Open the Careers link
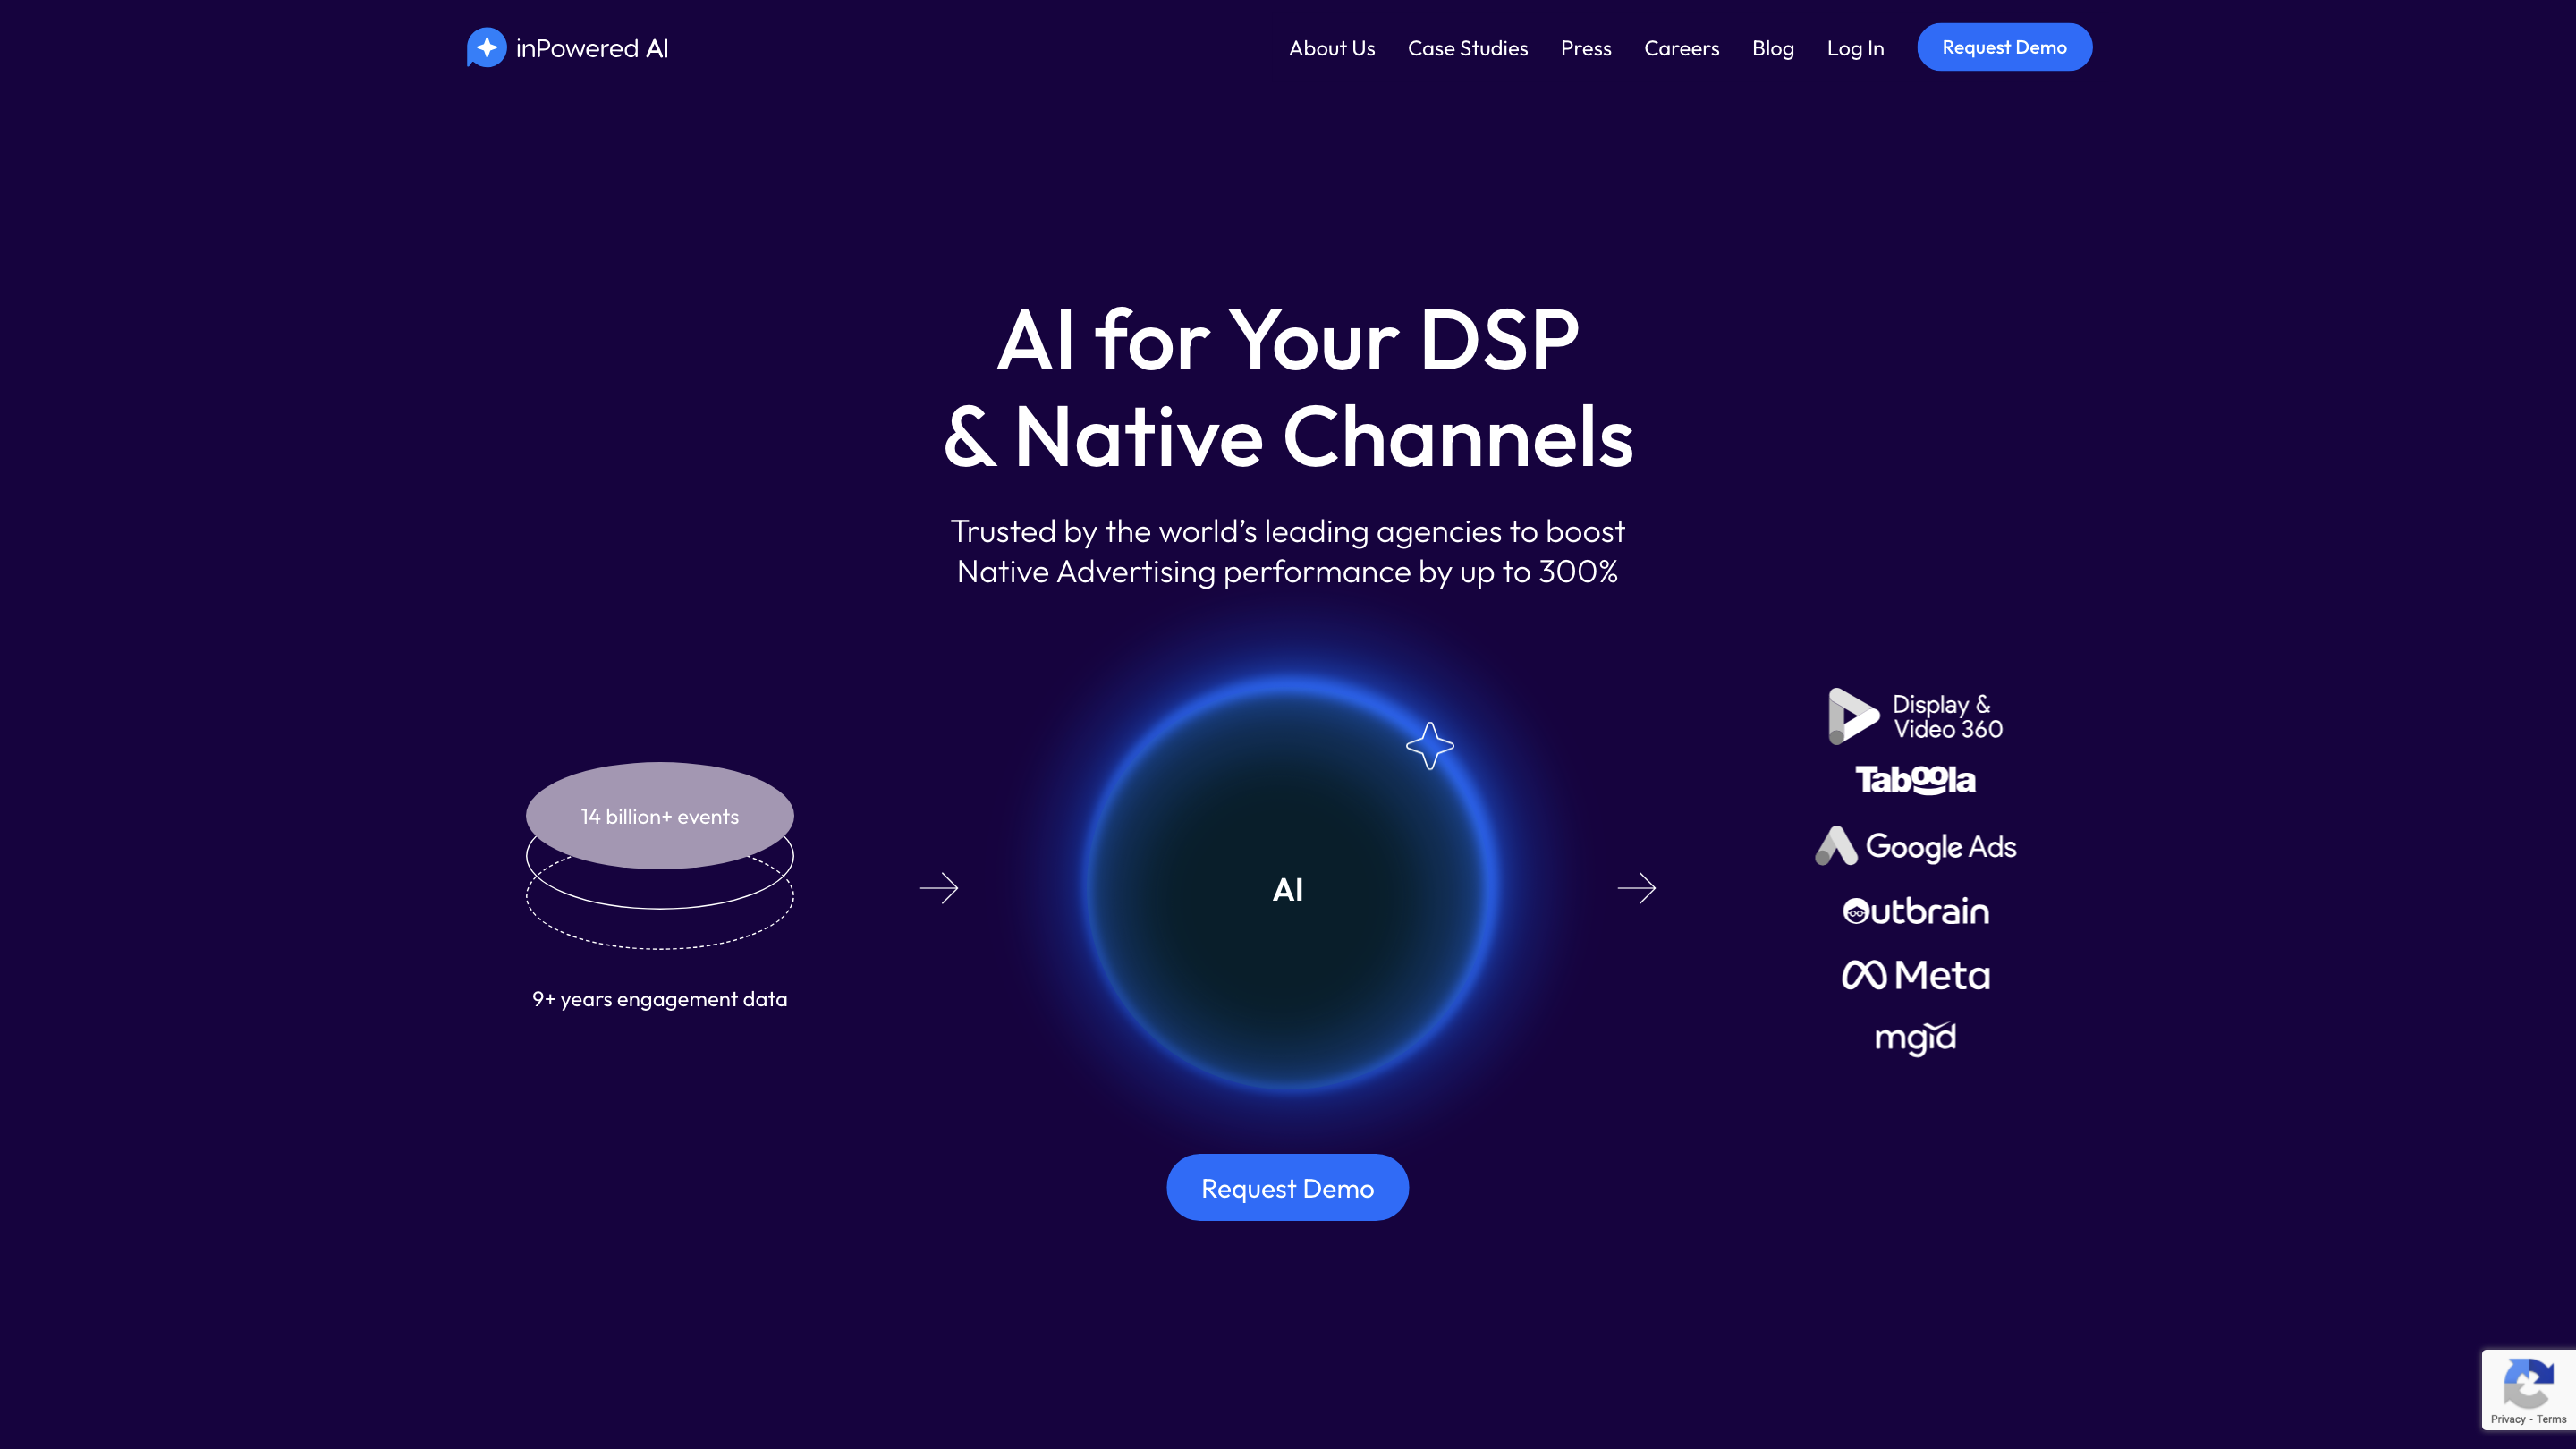2576x1449 pixels. point(1681,48)
